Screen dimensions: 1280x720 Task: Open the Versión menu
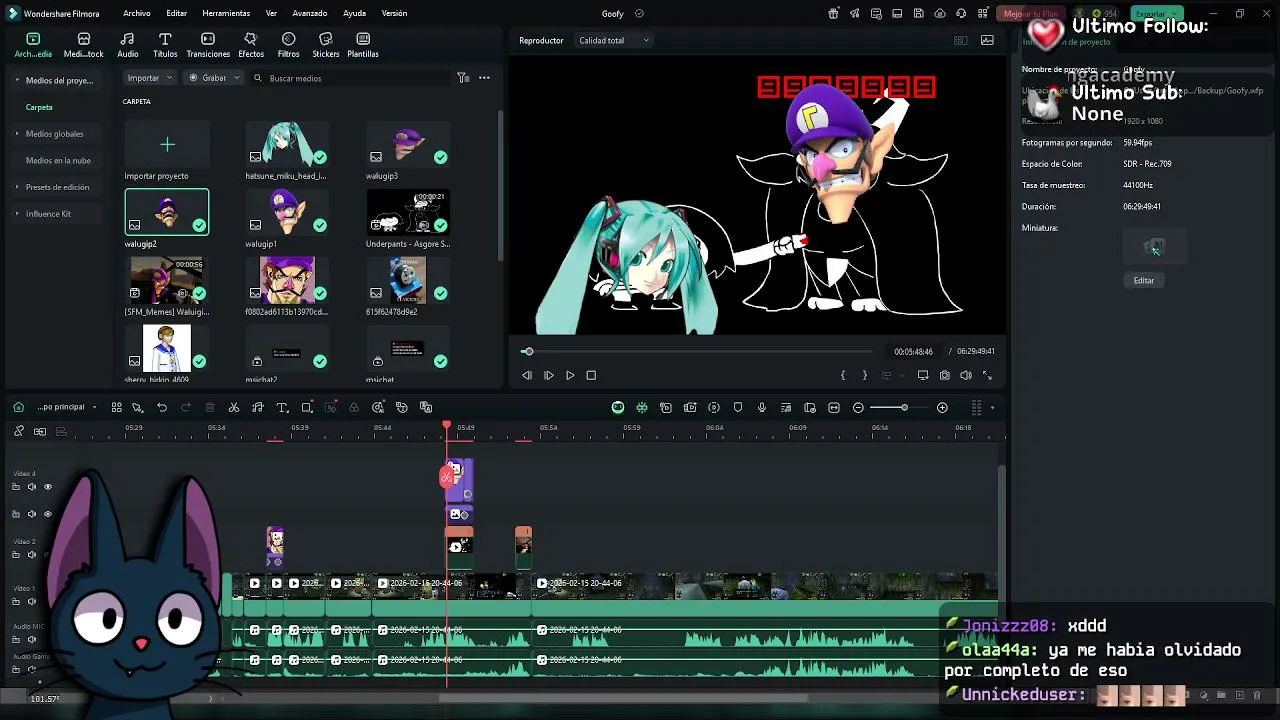click(x=394, y=13)
